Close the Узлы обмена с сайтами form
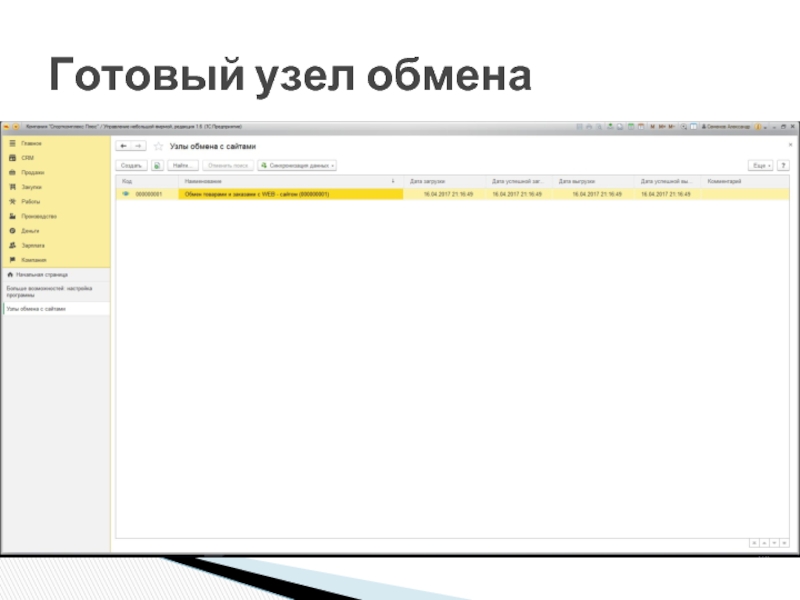The height and width of the screenshot is (600, 800). 790,145
